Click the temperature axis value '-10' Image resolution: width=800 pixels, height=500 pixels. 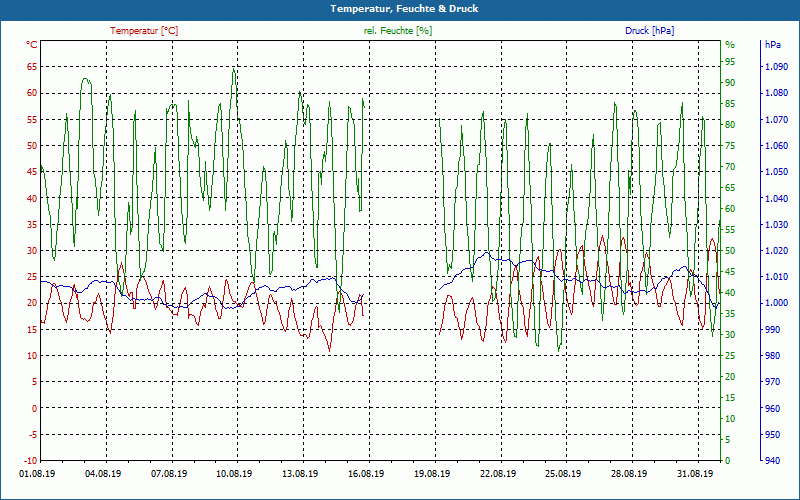31,461
